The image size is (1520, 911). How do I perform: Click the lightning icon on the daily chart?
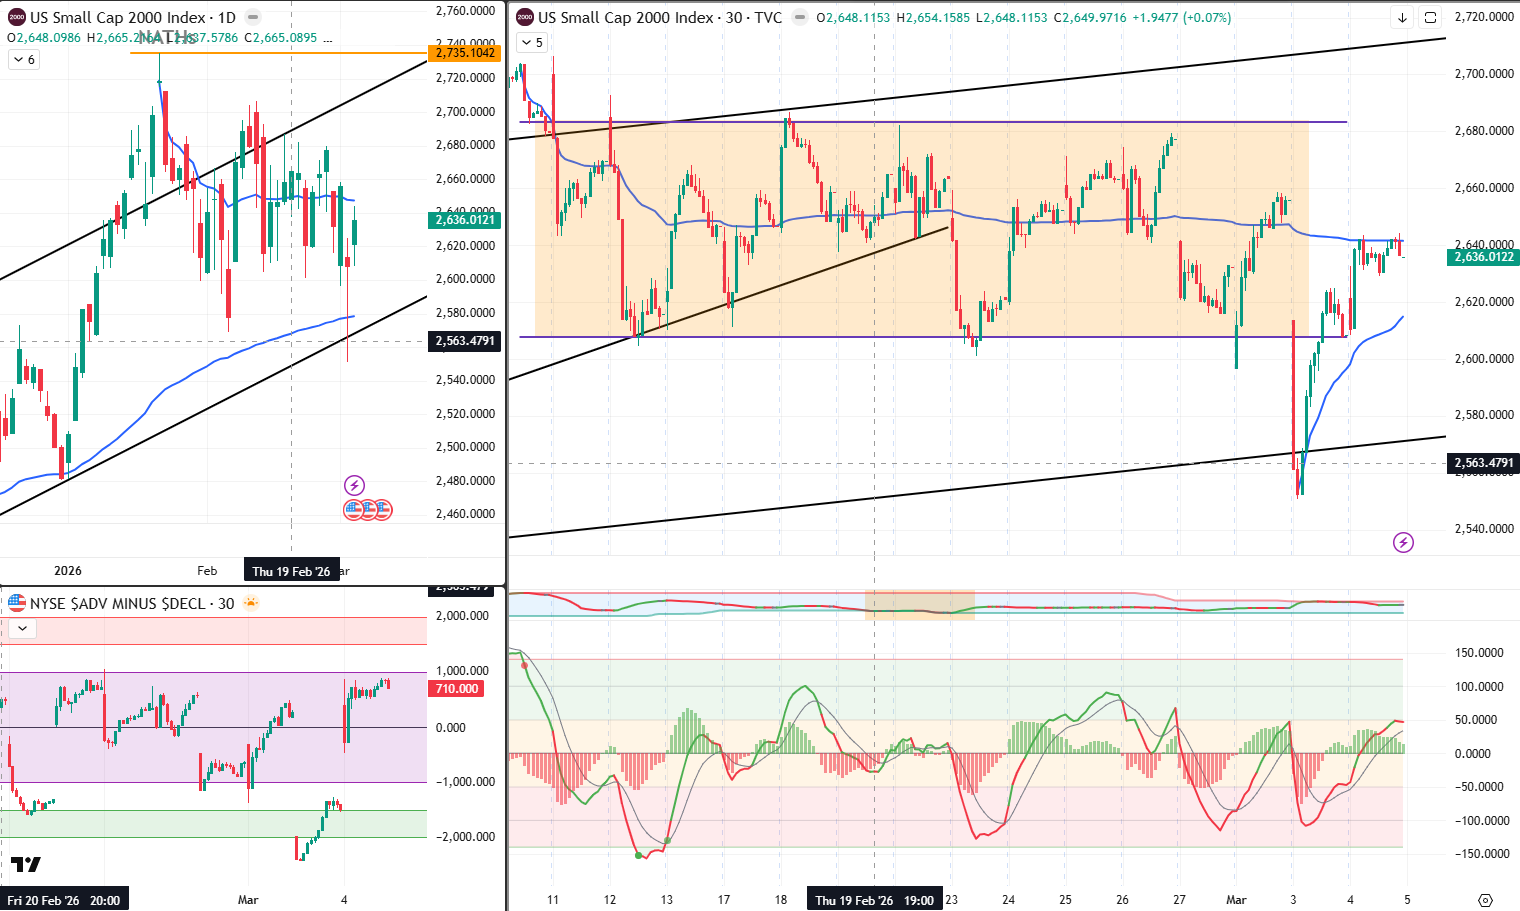tap(354, 486)
